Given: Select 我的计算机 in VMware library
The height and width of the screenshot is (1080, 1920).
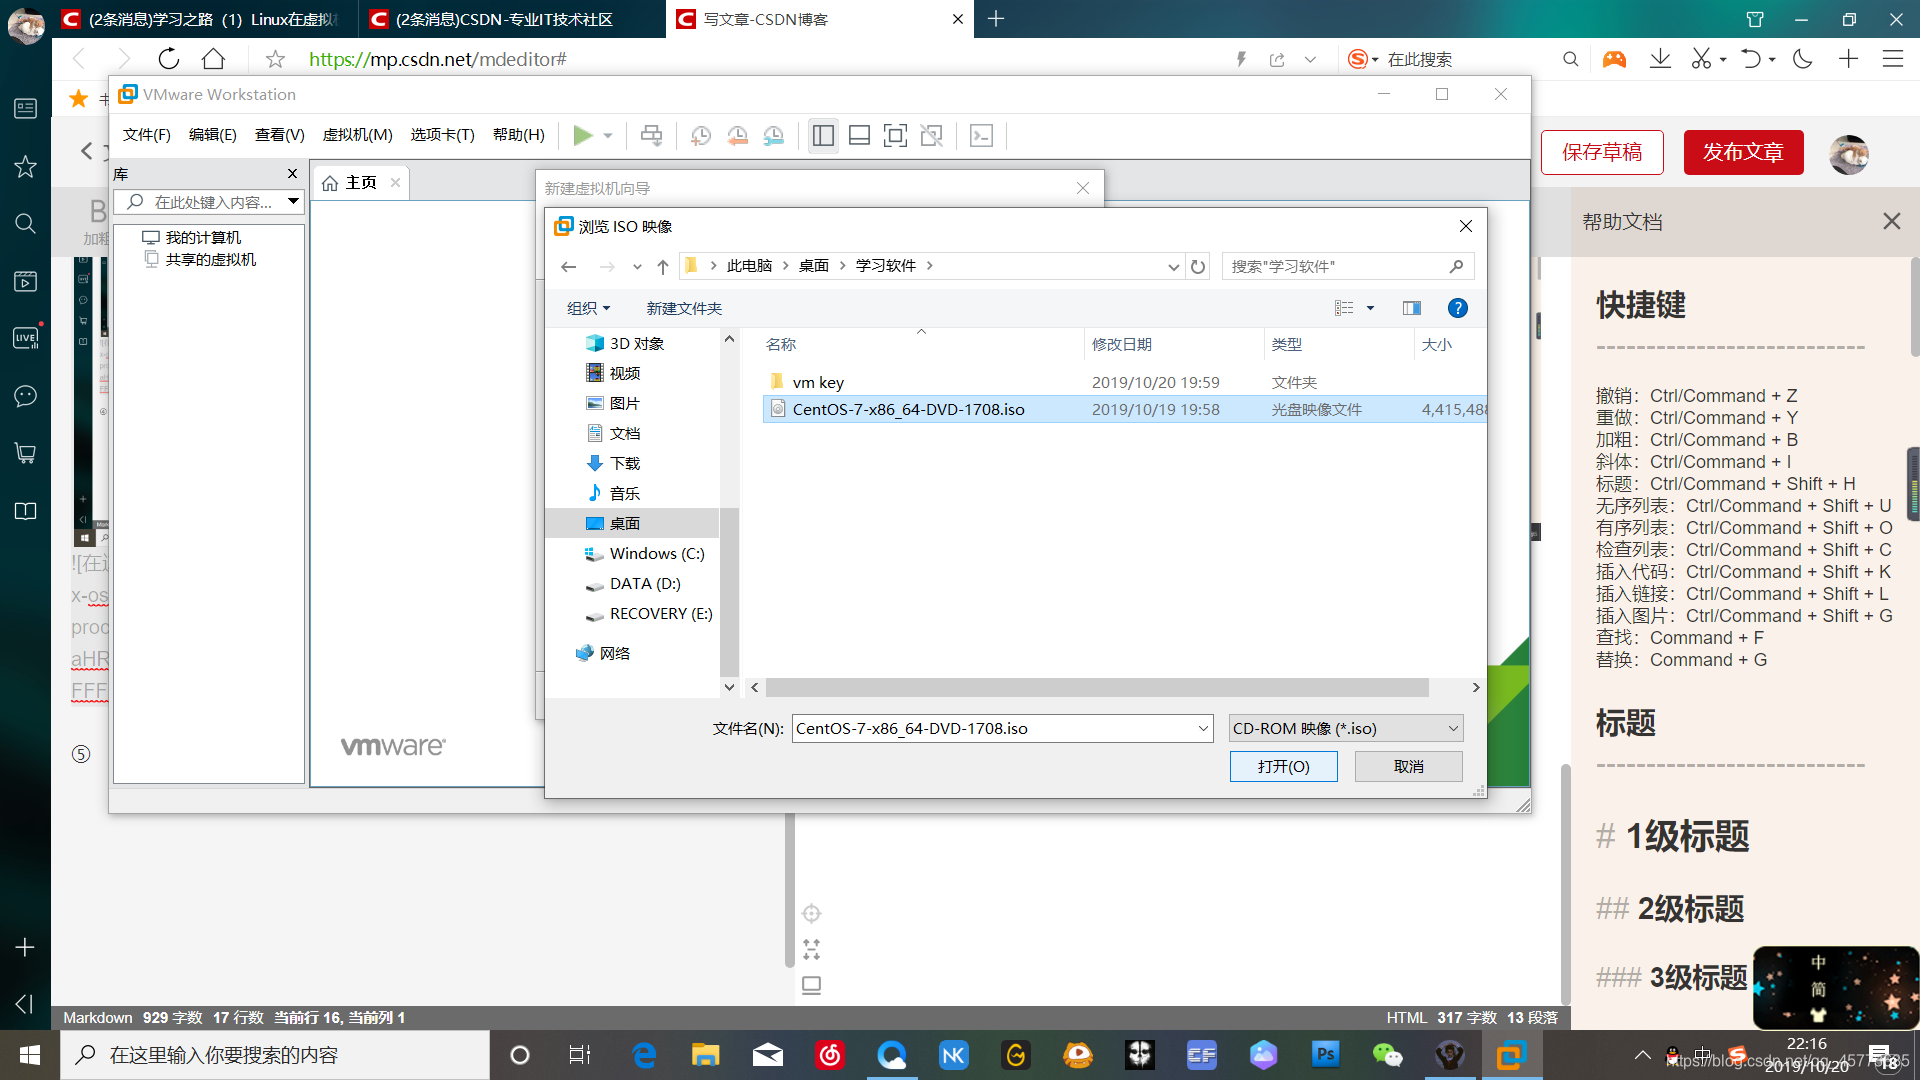Looking at the screenshot, I should pos(203,237).
